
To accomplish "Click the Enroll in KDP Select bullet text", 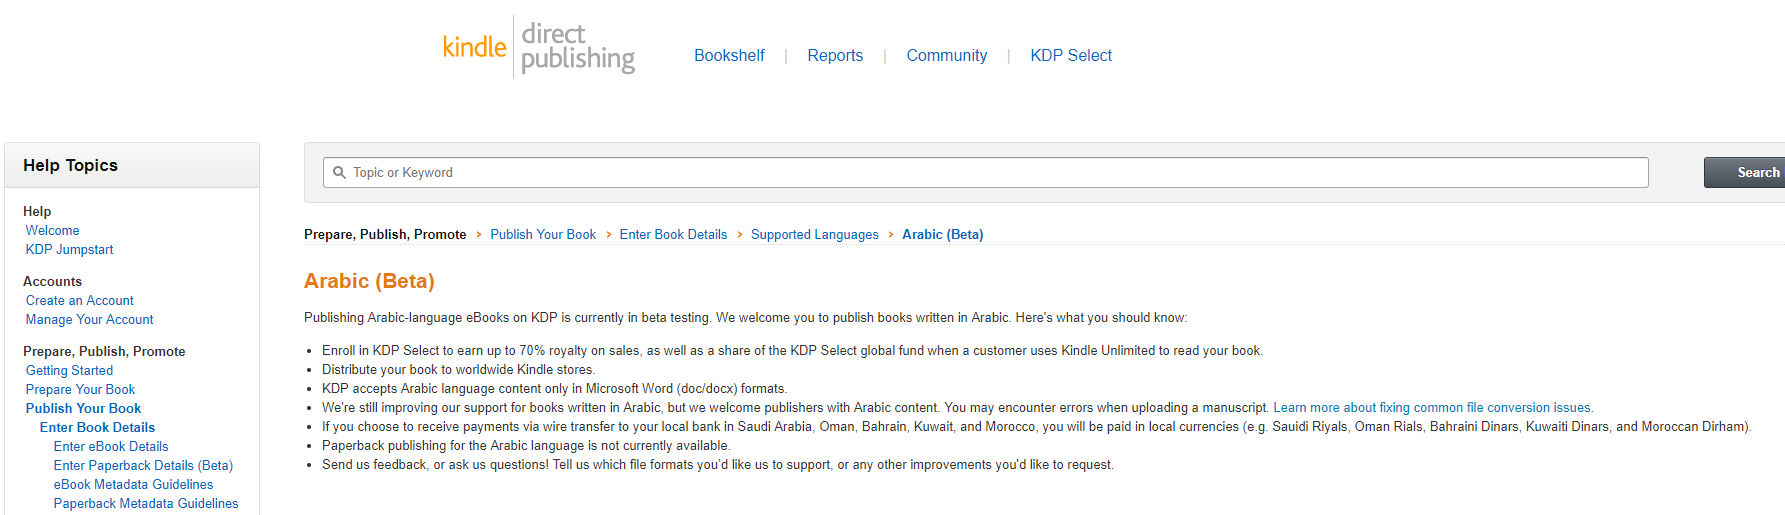I will pyautogui.click(x=792, y=350).
